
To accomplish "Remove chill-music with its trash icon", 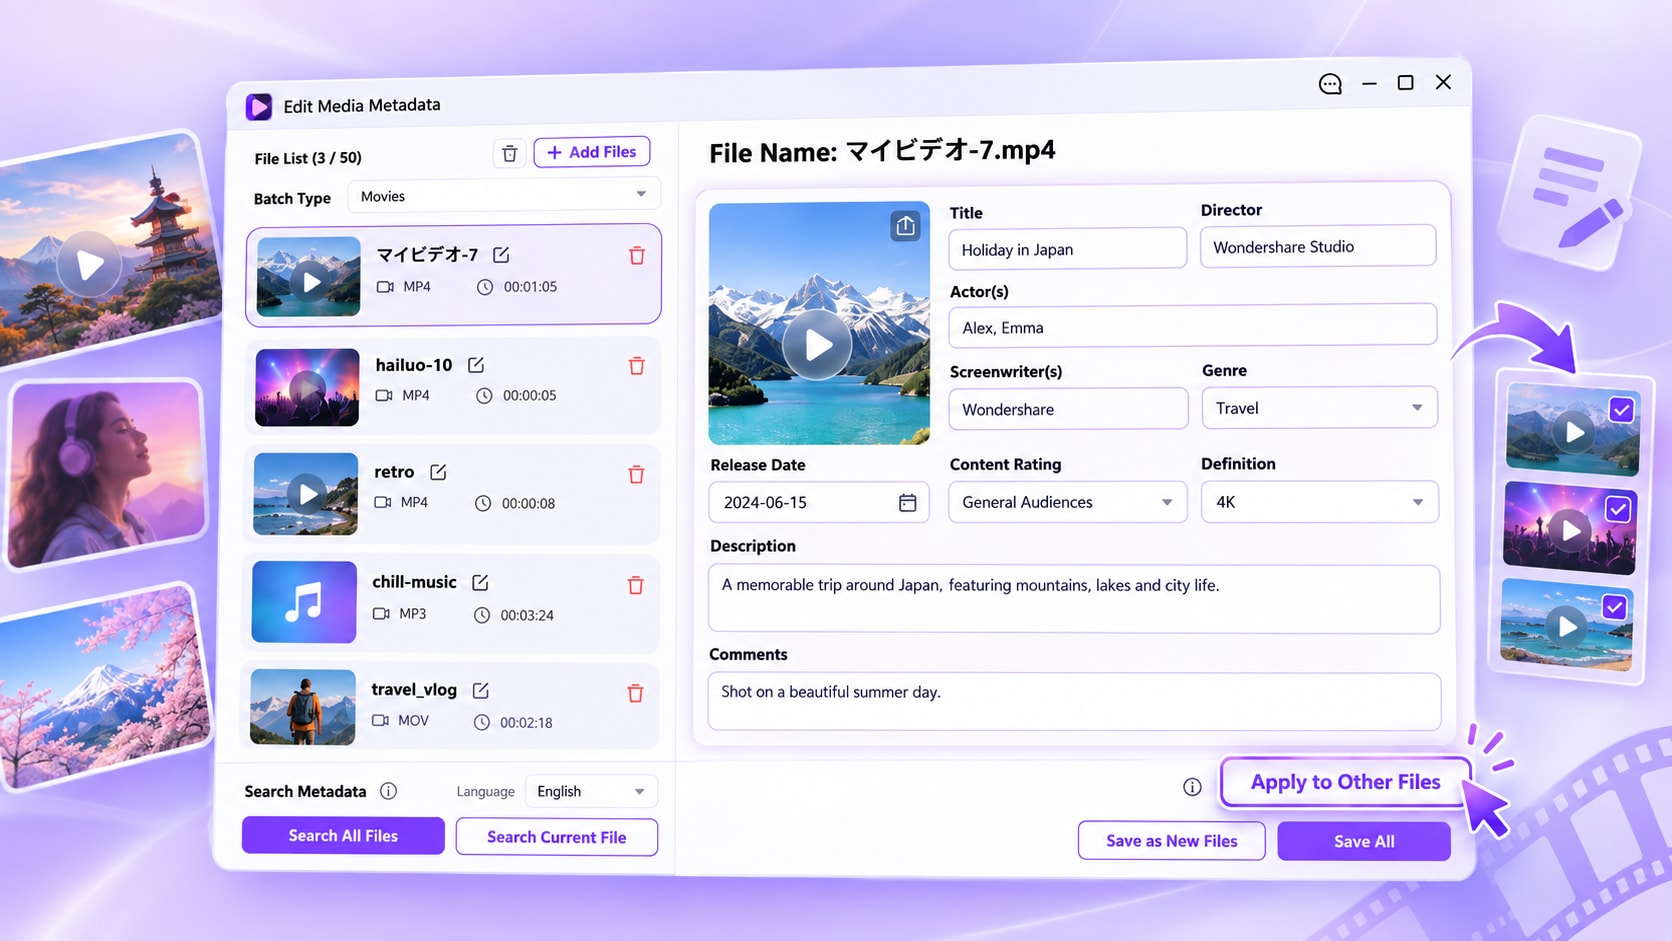I will [x=635, y=585].
